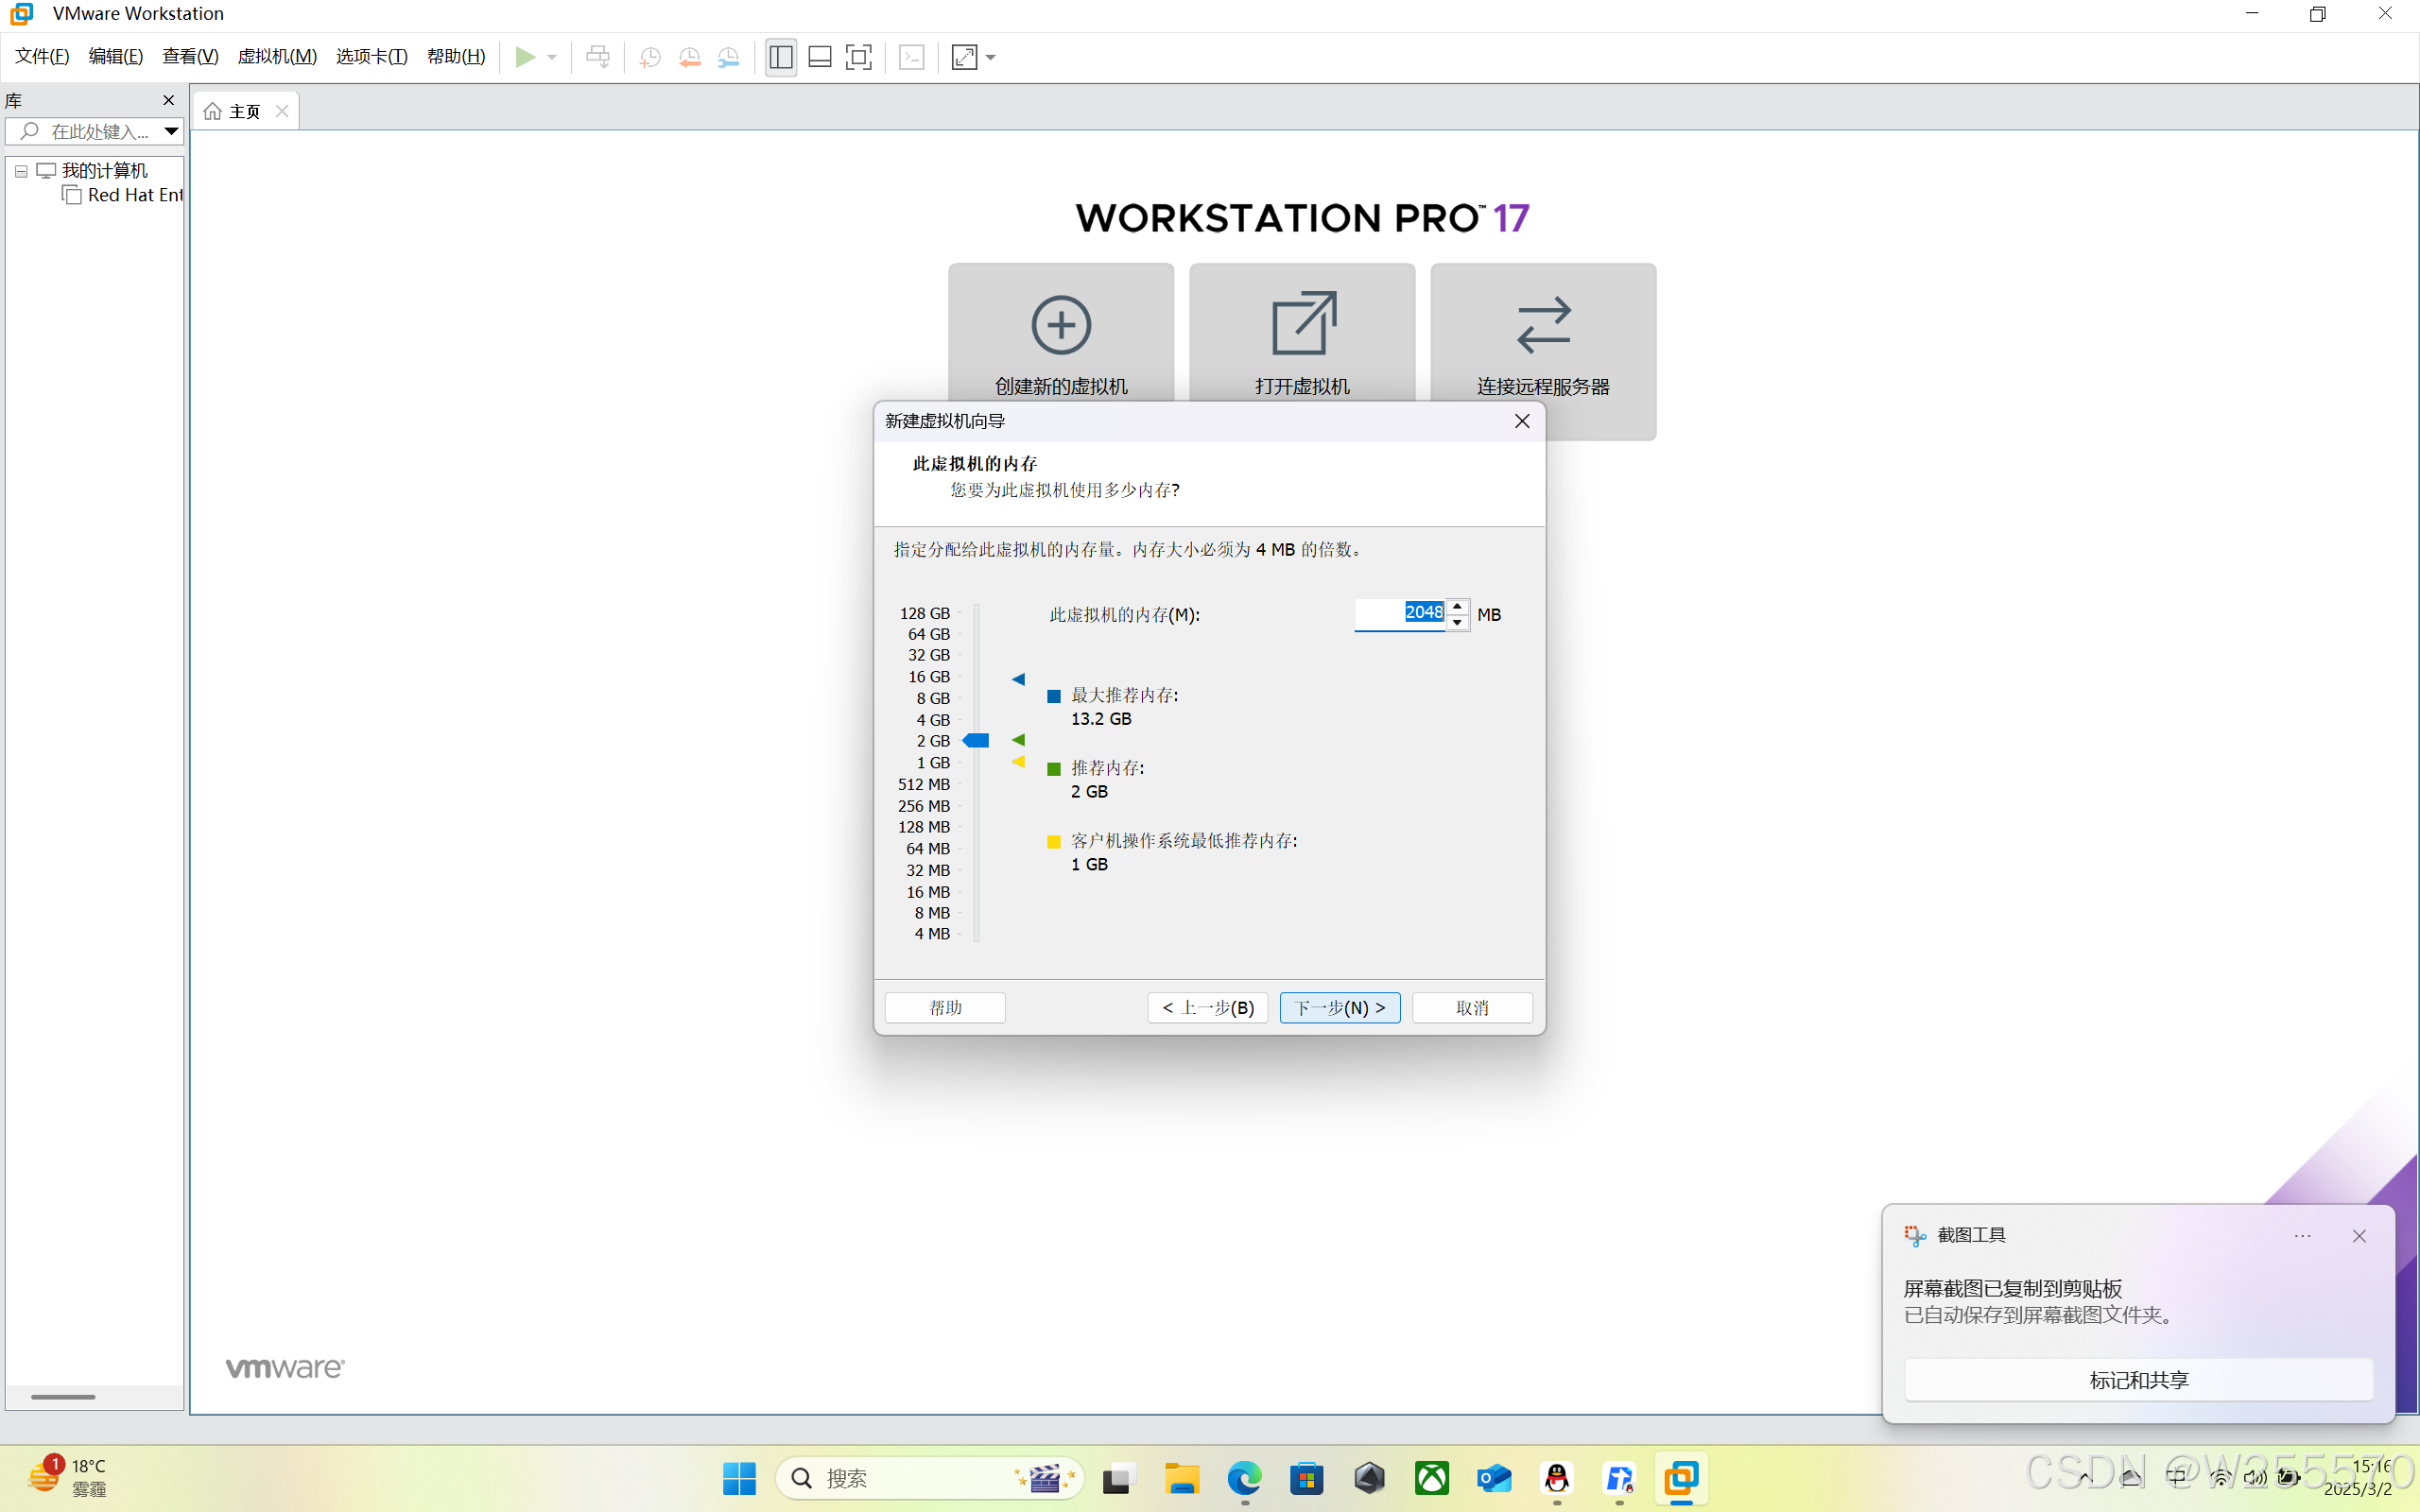This screenshot has width=2420, height=1512.
Task: Open the weather widget showing 18°C
Action: click(x=67, y=1477)
